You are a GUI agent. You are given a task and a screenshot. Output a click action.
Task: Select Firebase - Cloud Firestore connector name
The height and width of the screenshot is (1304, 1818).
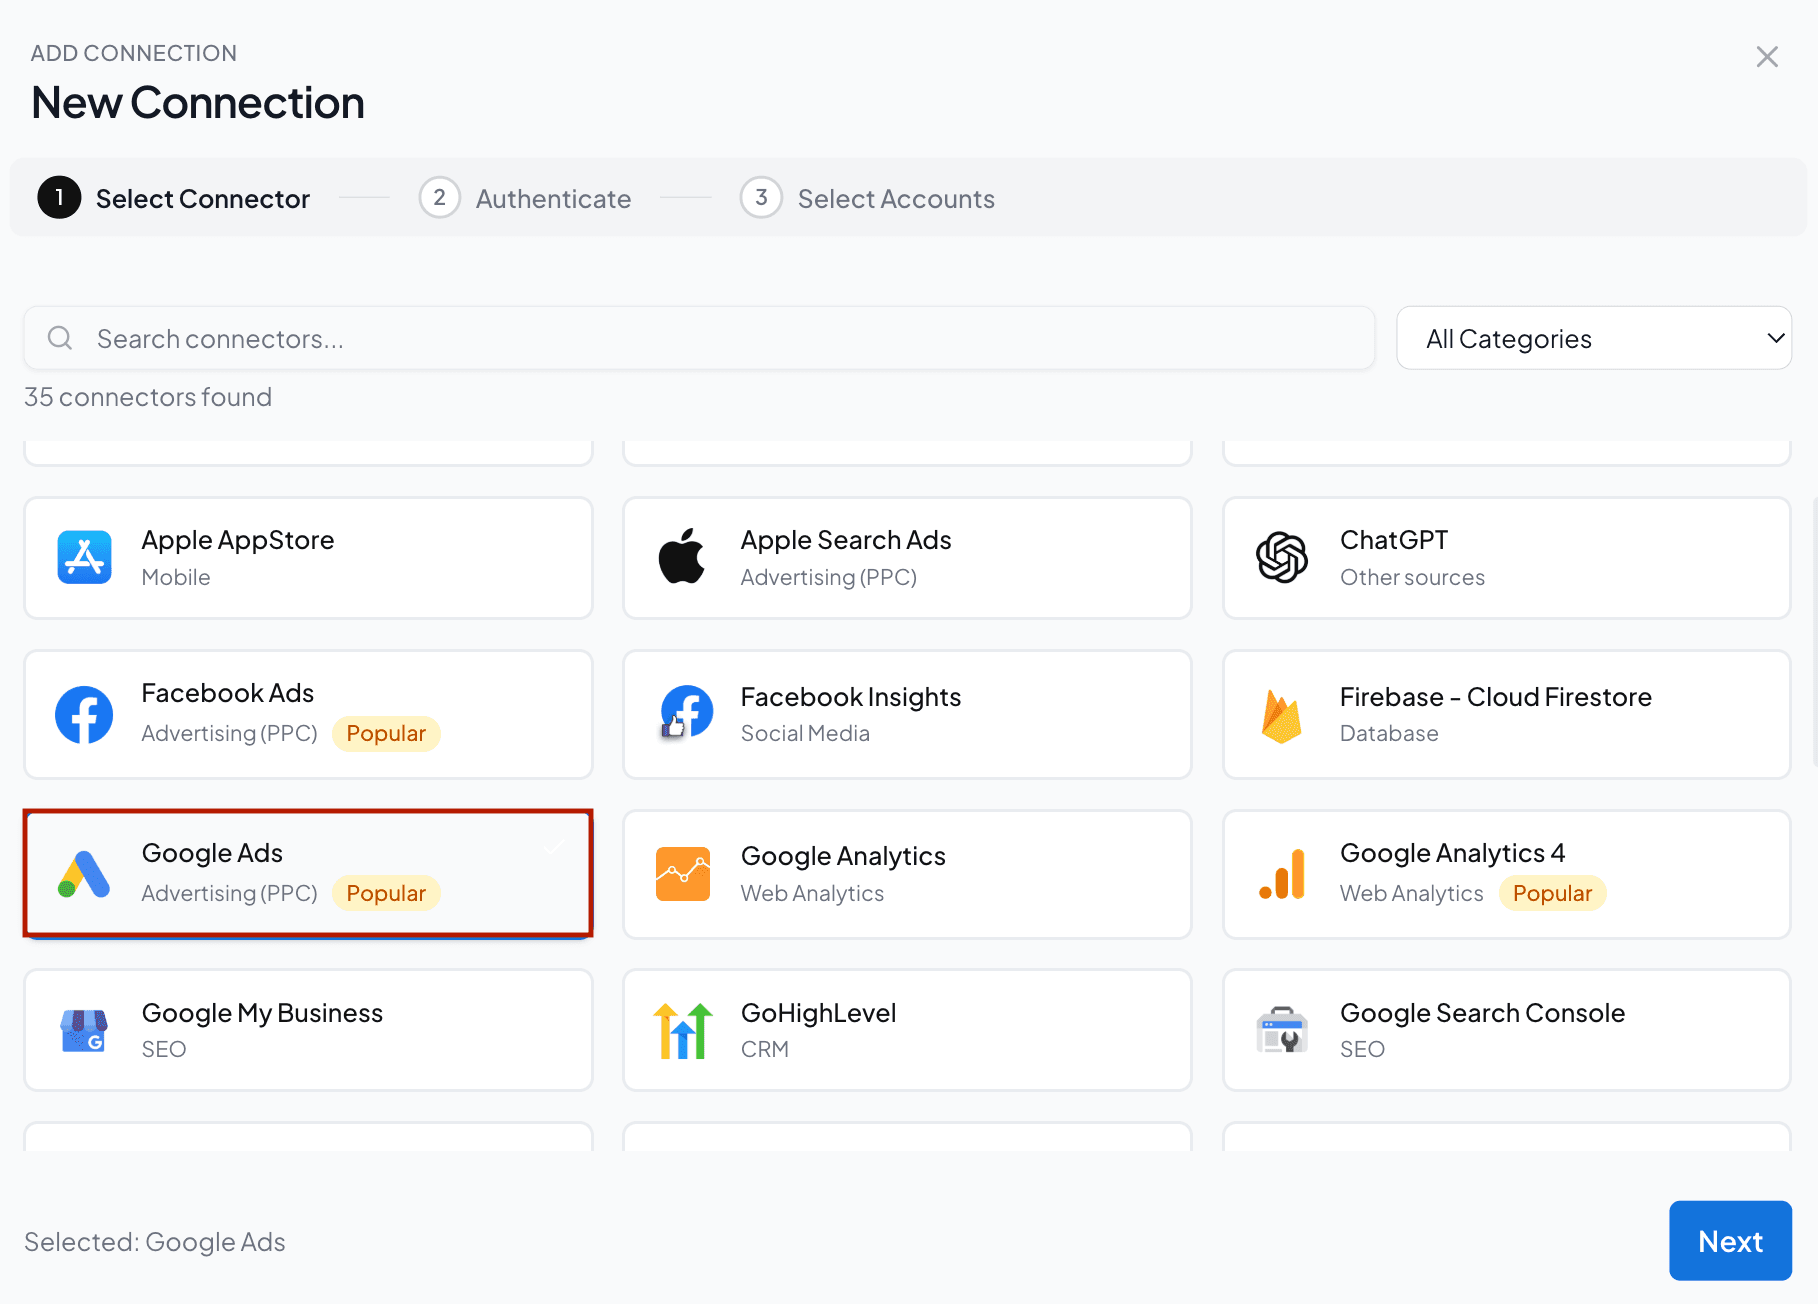click(1496, 697)
